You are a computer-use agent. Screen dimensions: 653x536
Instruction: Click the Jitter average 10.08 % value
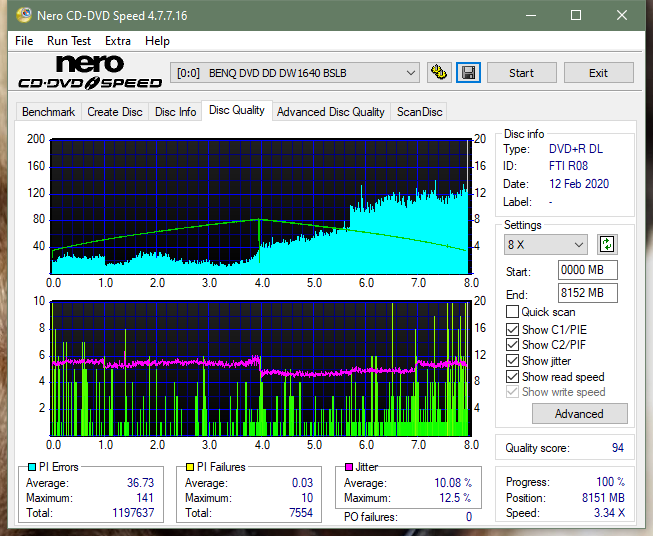coord(453,483)
